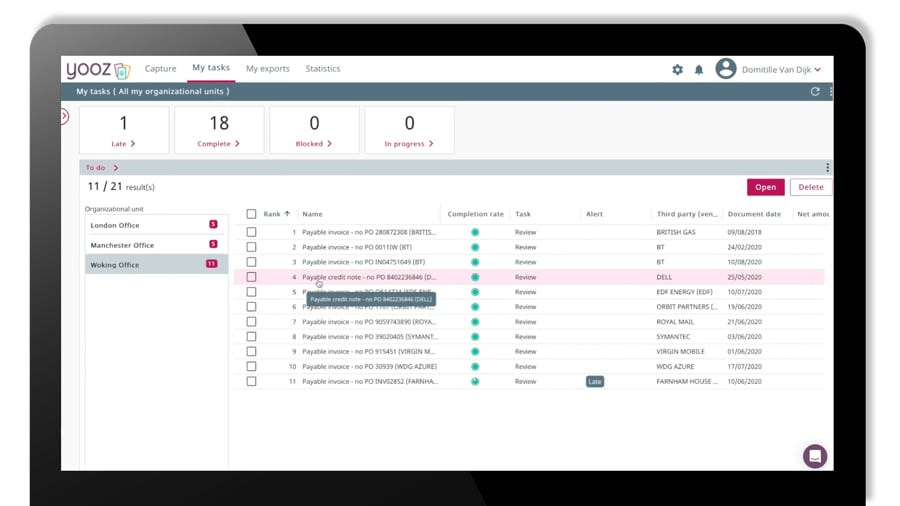
Task: Click the Manchester Office count badge
Action: [213, 244]
